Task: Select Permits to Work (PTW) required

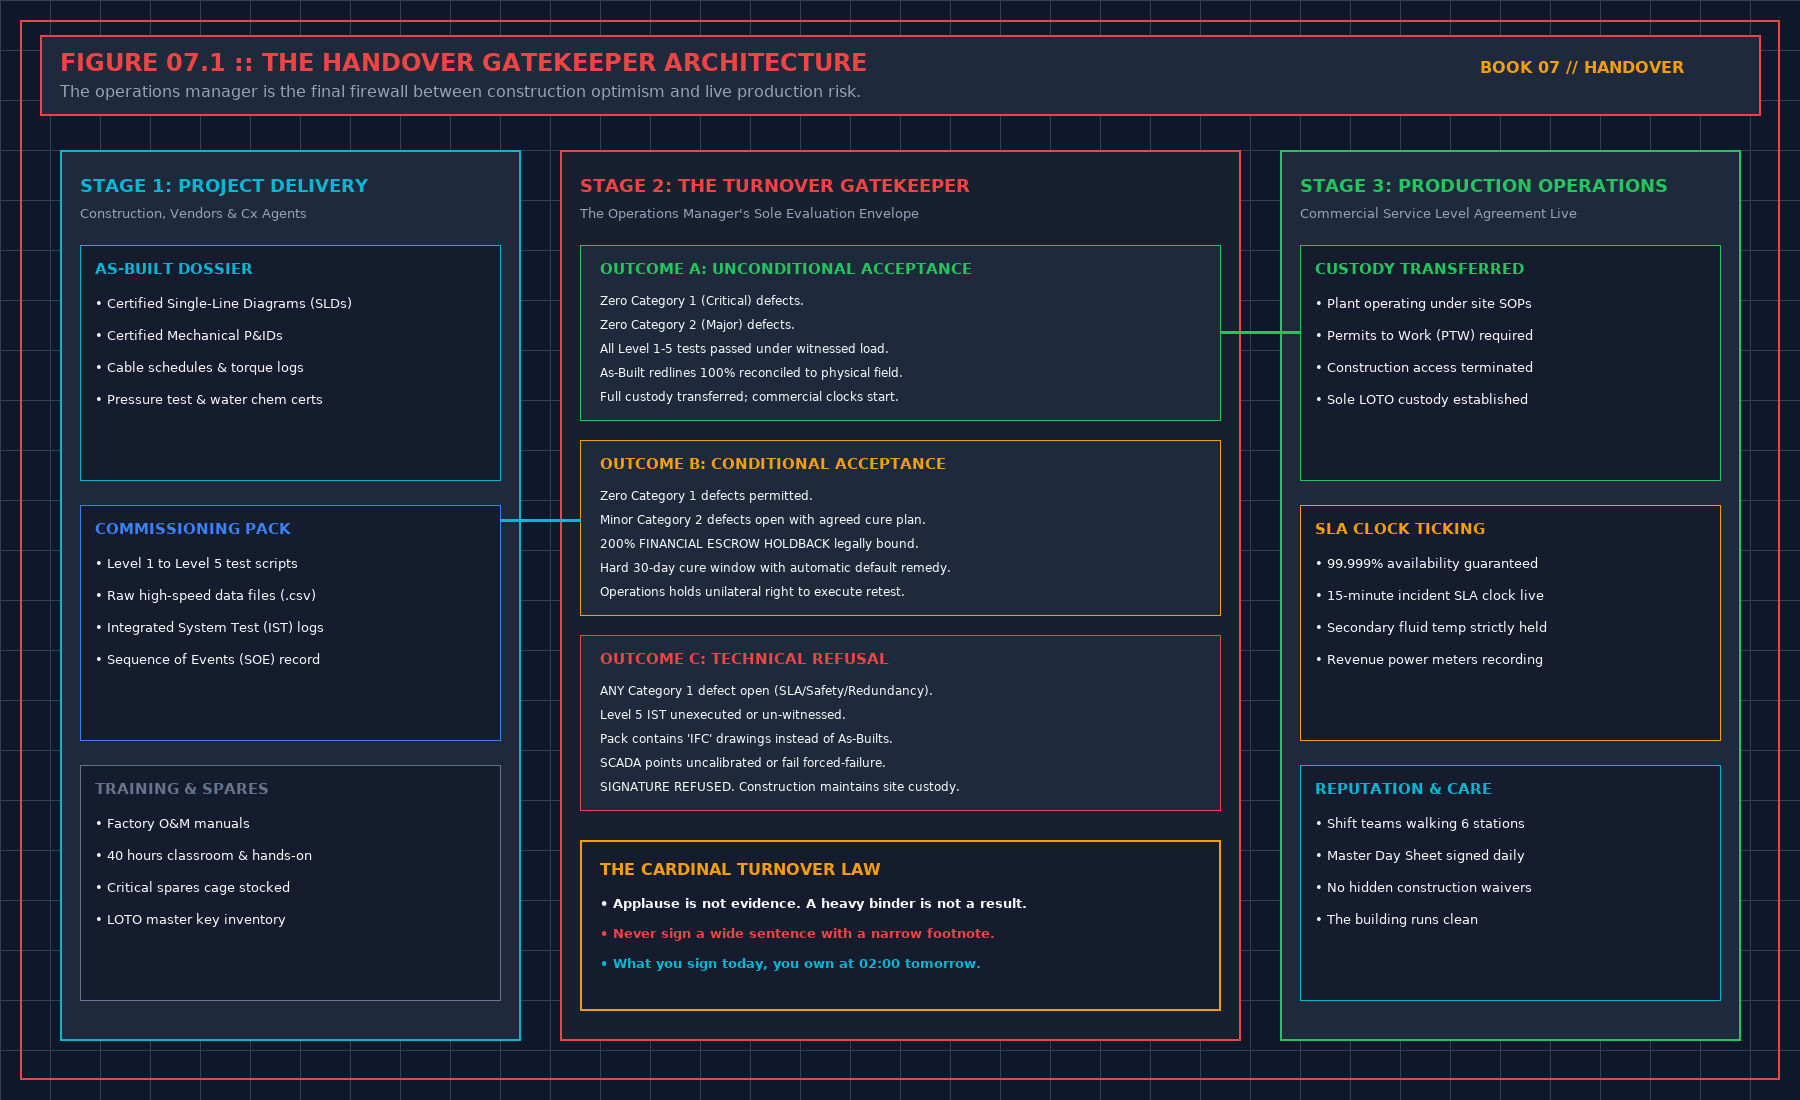Action: click(1424, 336)
